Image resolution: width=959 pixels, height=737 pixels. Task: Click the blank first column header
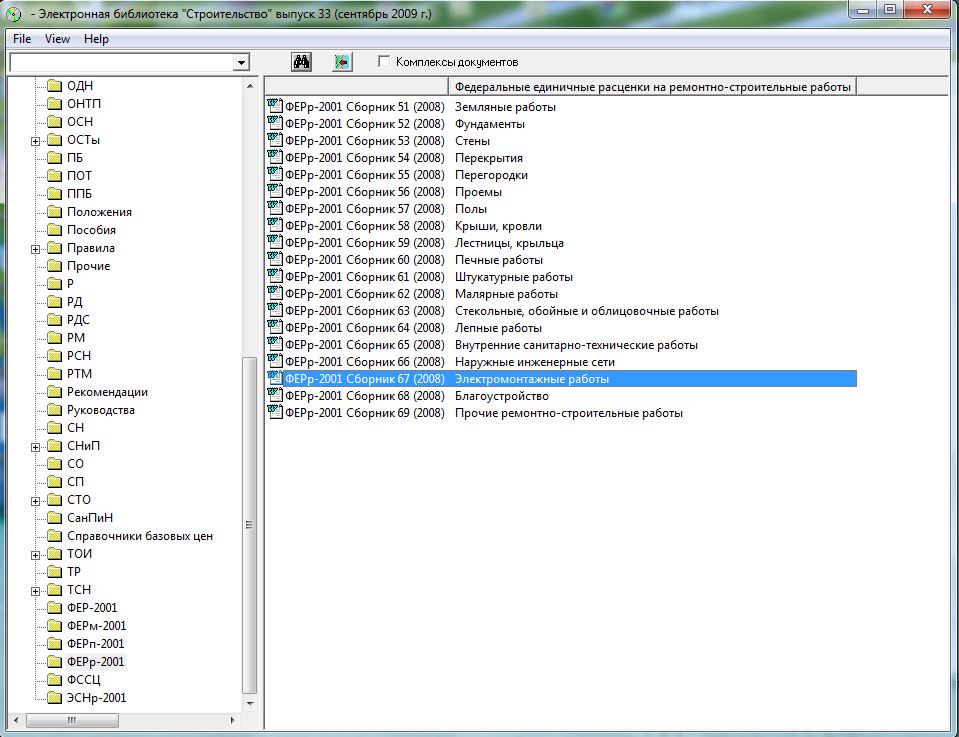(x=357, y=87)
